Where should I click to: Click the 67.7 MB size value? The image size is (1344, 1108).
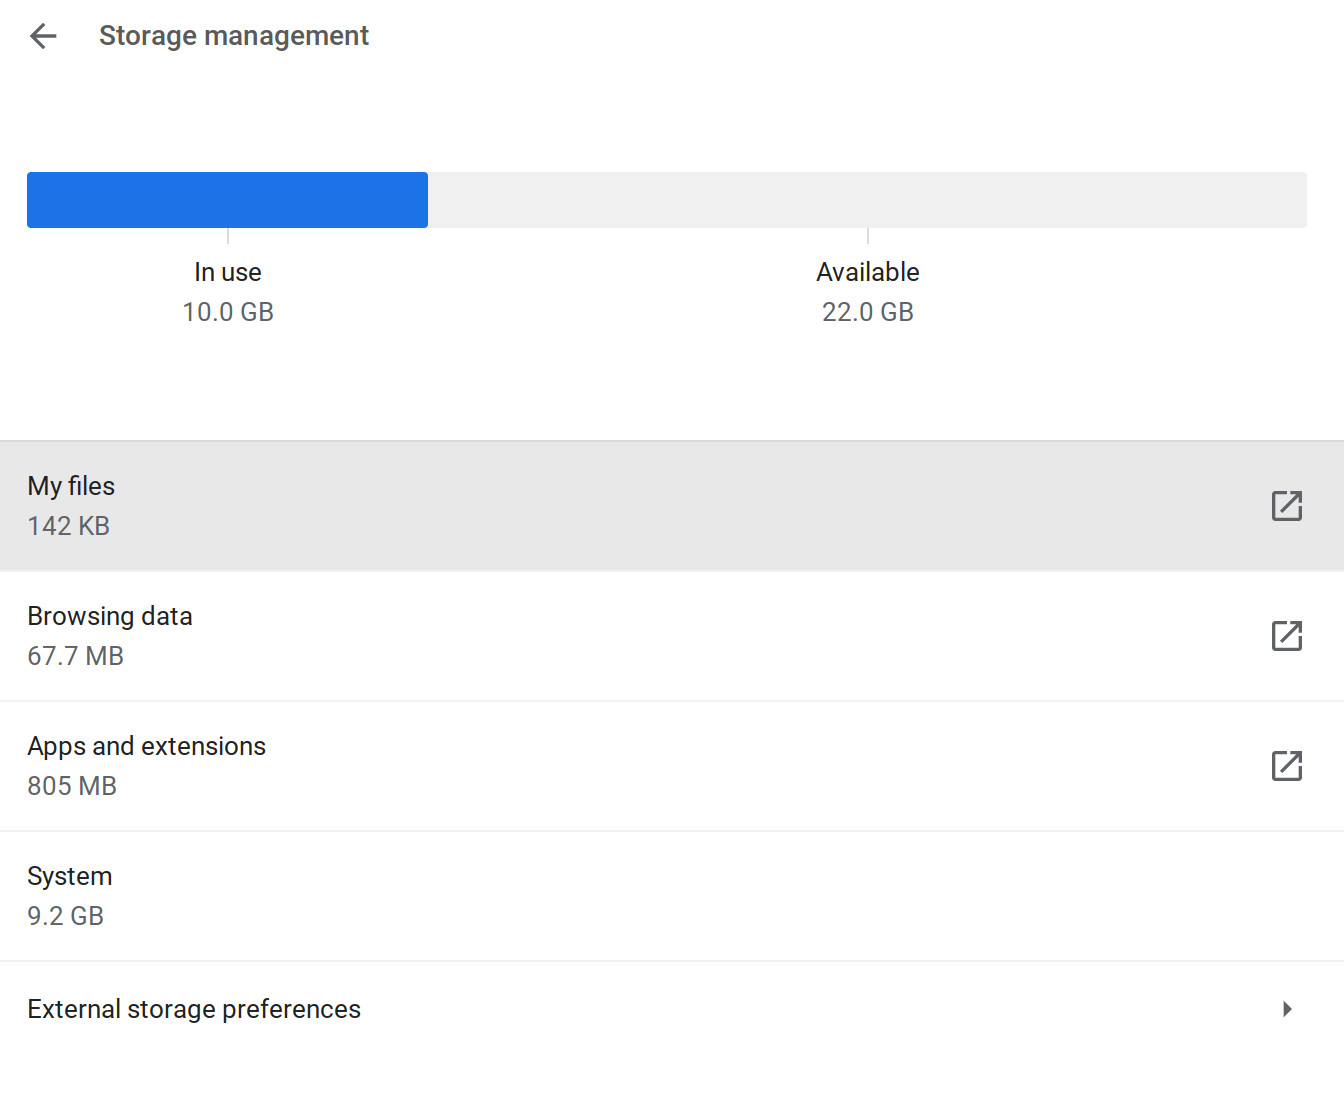point(76,656)
